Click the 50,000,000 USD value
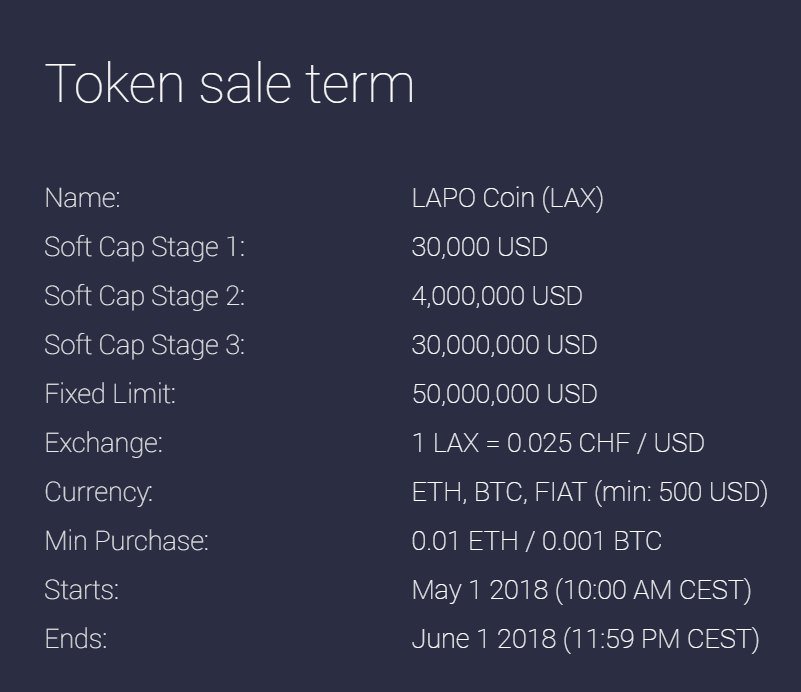Viewport: 801px width, 692px height. pyautogui.click(x=505, y=394)
